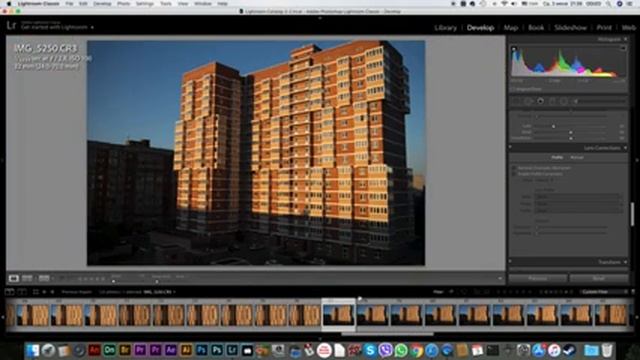Turn filters on or off switch

coord(633,292)
